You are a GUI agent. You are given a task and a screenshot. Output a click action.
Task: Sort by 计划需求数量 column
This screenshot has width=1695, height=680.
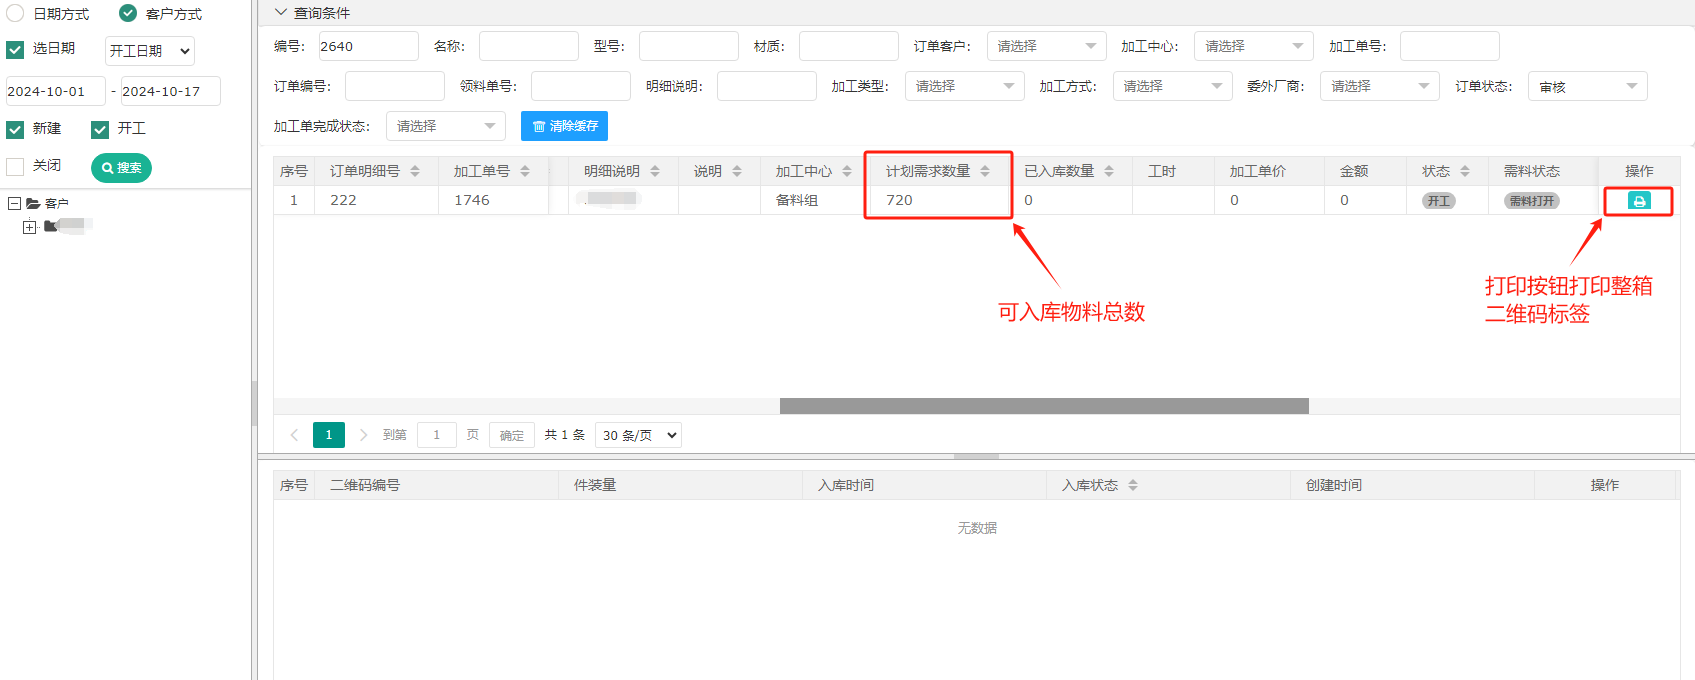pos(985,171)
